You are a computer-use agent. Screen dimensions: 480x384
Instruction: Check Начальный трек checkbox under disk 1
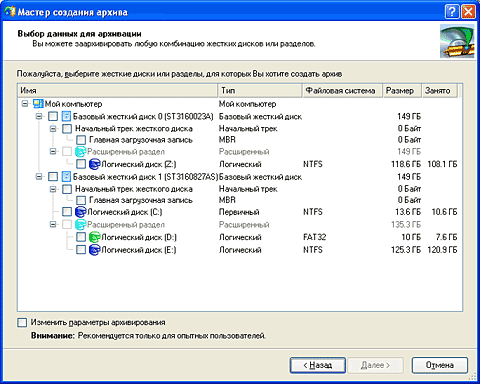coord(67,189)
